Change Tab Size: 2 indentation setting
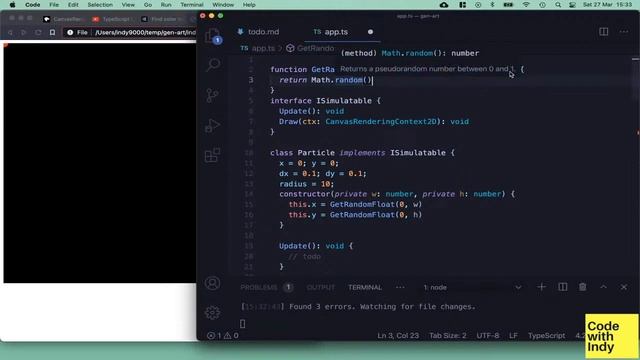Viewport: 640px width, 360px height. (x=447, y=336)
